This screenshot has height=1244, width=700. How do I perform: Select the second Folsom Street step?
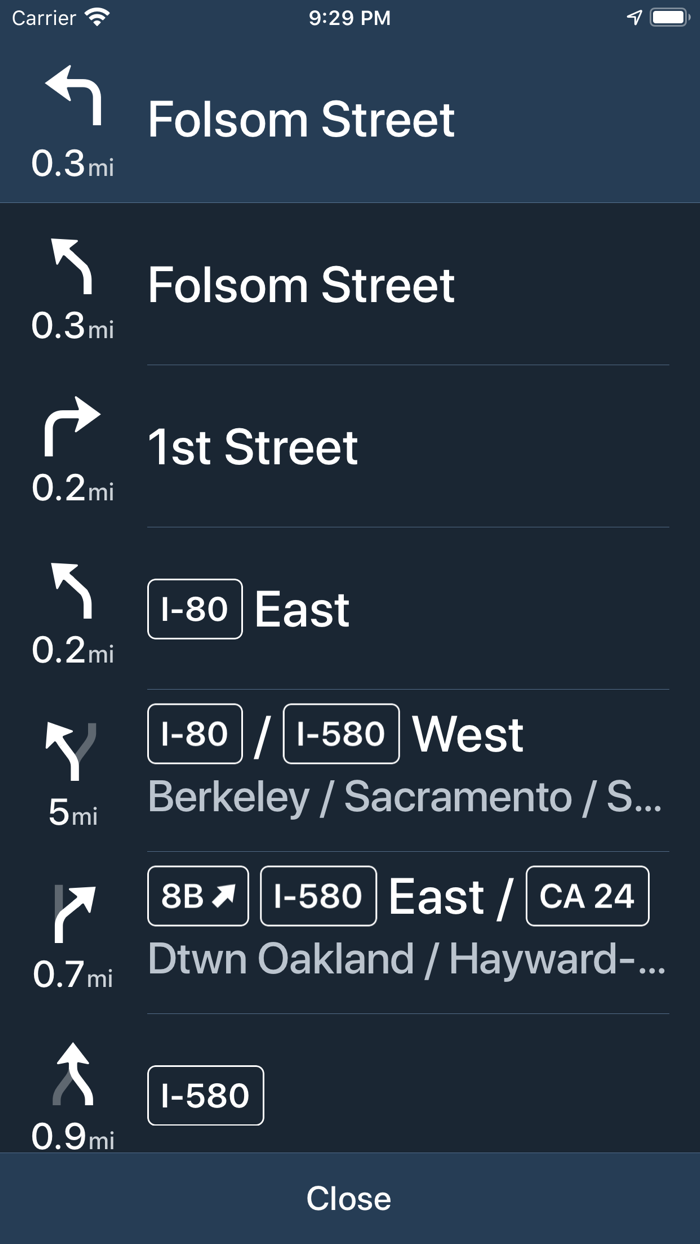[x=301, y=285]
